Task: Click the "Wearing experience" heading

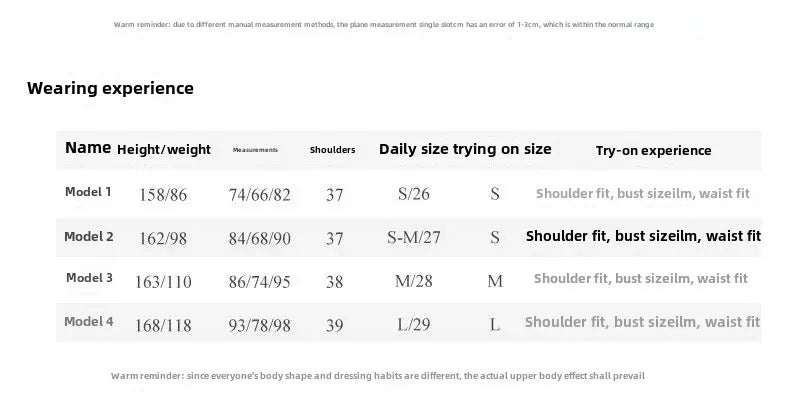Action: coord(110,88)
